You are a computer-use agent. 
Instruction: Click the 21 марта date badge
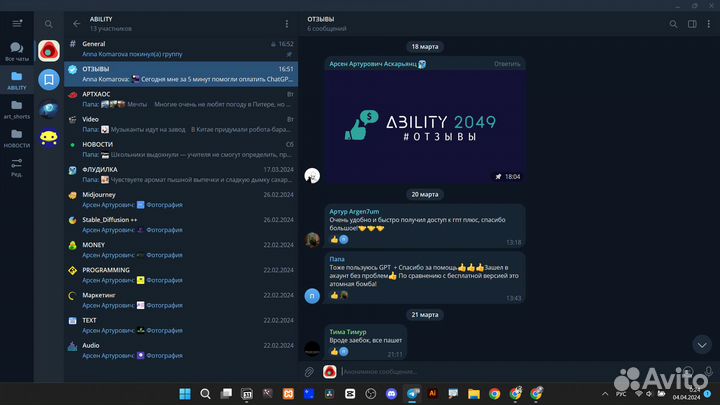(x=425, y=315)
